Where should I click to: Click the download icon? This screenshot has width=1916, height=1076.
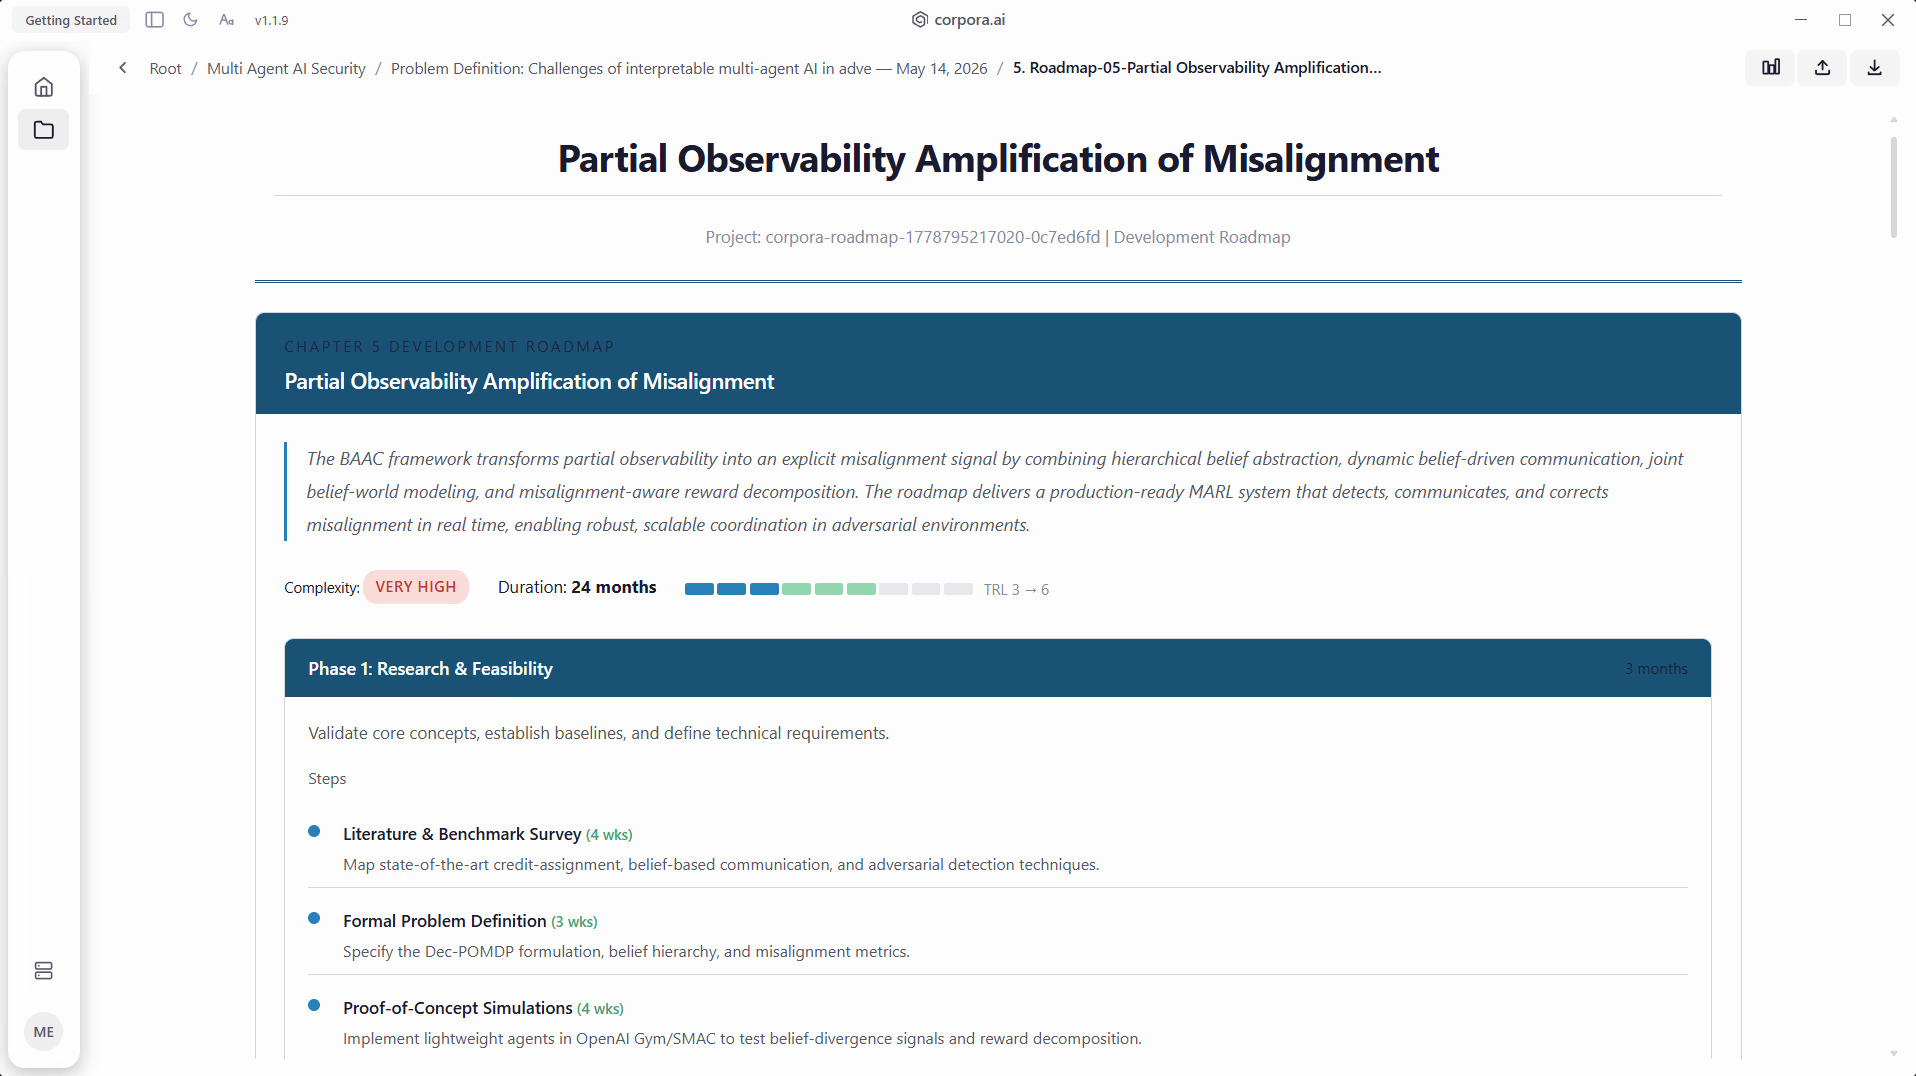[x=1875, y=68]
